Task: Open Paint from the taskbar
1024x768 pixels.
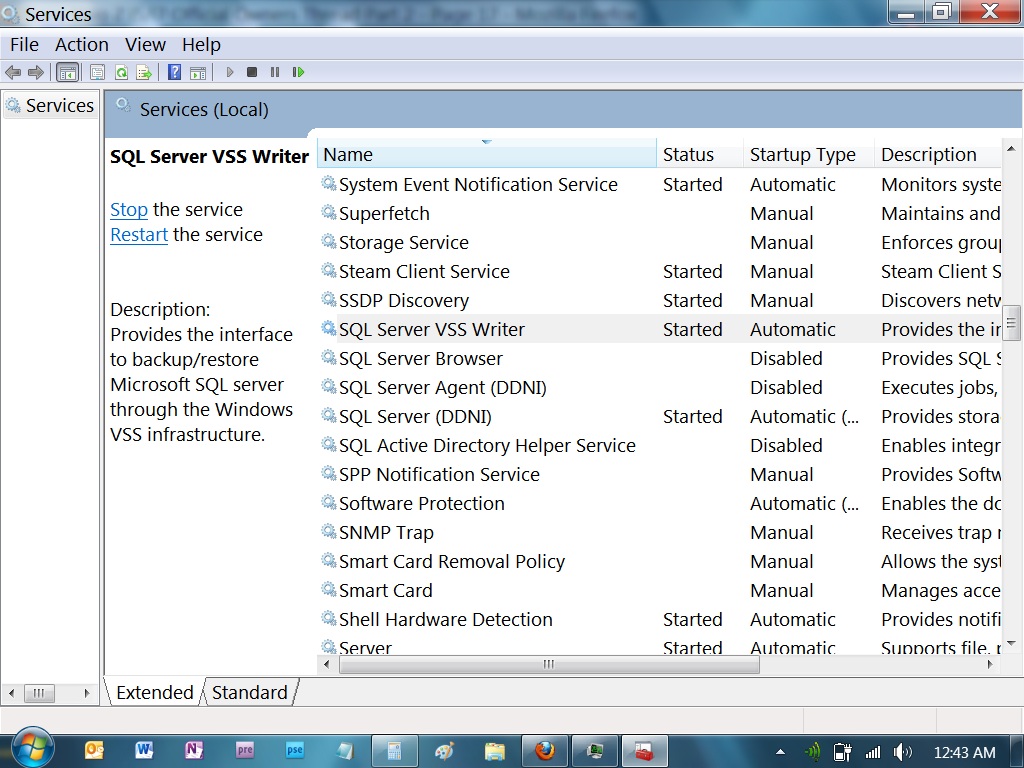Action: click(x=444, y=751)
